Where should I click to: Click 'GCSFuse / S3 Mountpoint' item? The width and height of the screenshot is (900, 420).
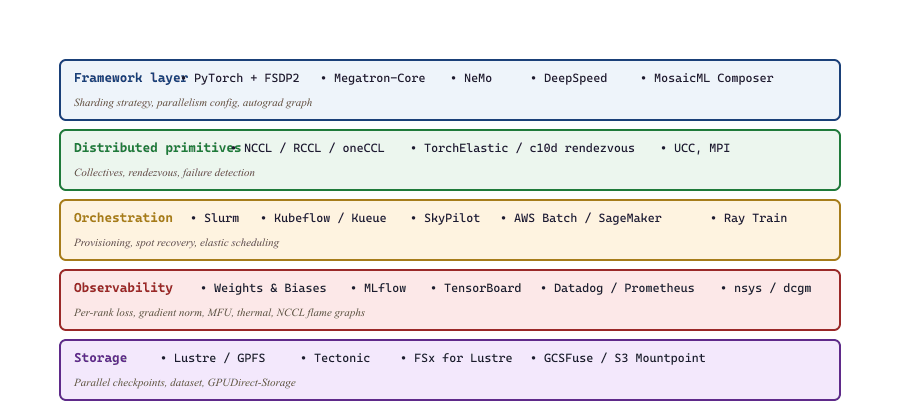tap(624, 358)
